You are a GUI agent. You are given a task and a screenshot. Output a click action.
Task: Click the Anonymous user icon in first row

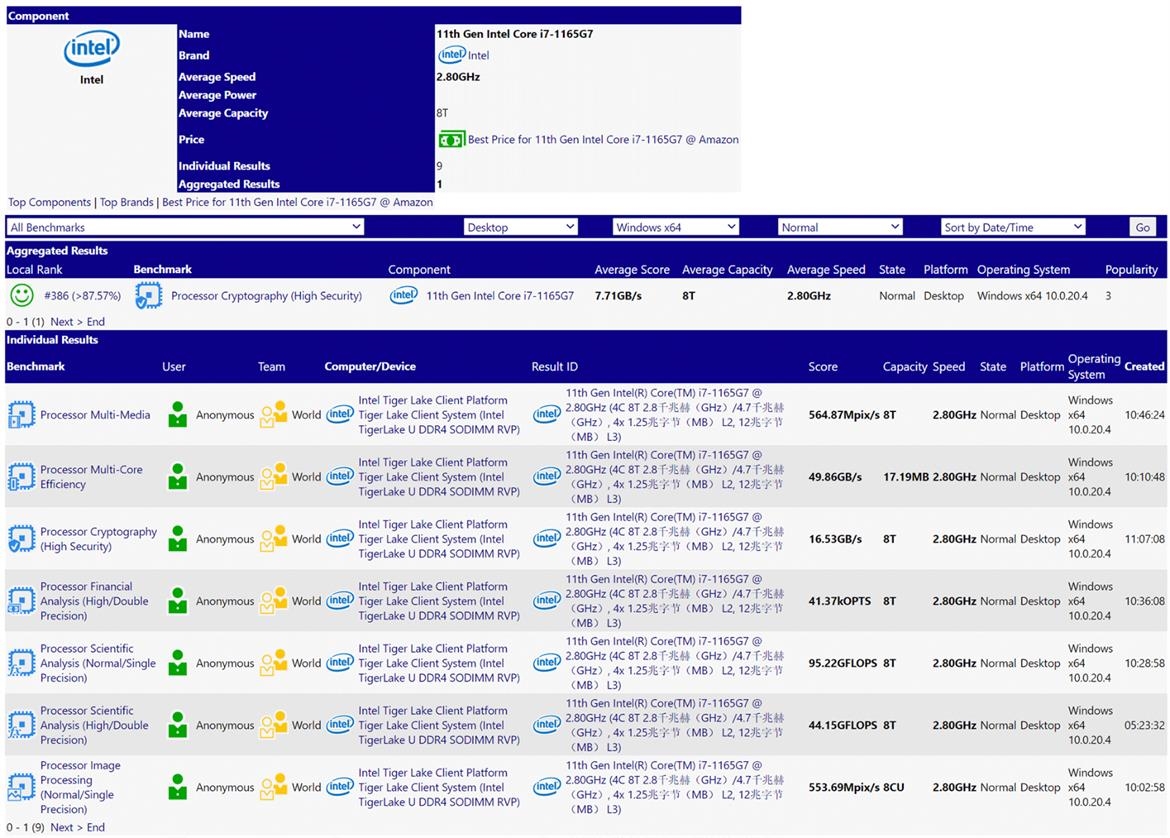coord(178,415)
